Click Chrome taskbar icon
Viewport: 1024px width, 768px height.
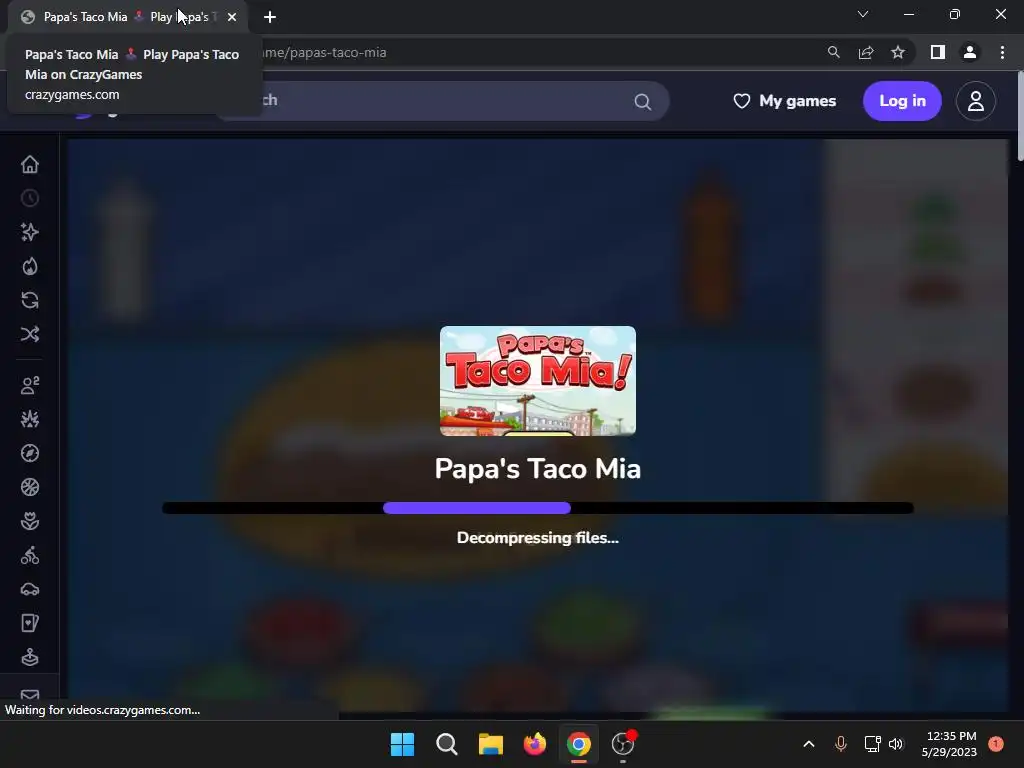(579, 744)
